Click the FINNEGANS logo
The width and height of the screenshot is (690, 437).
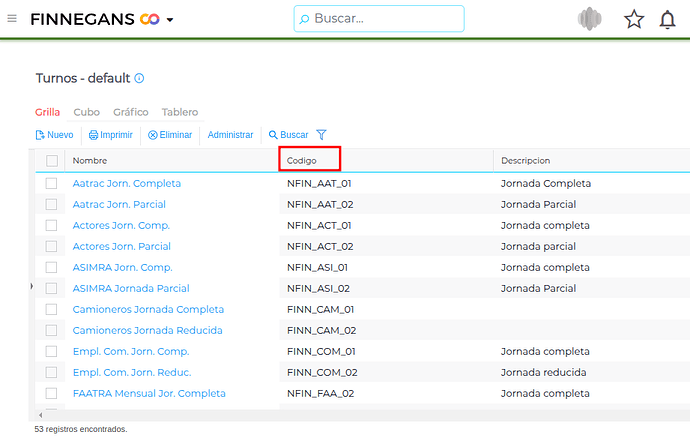coord(95,19)
